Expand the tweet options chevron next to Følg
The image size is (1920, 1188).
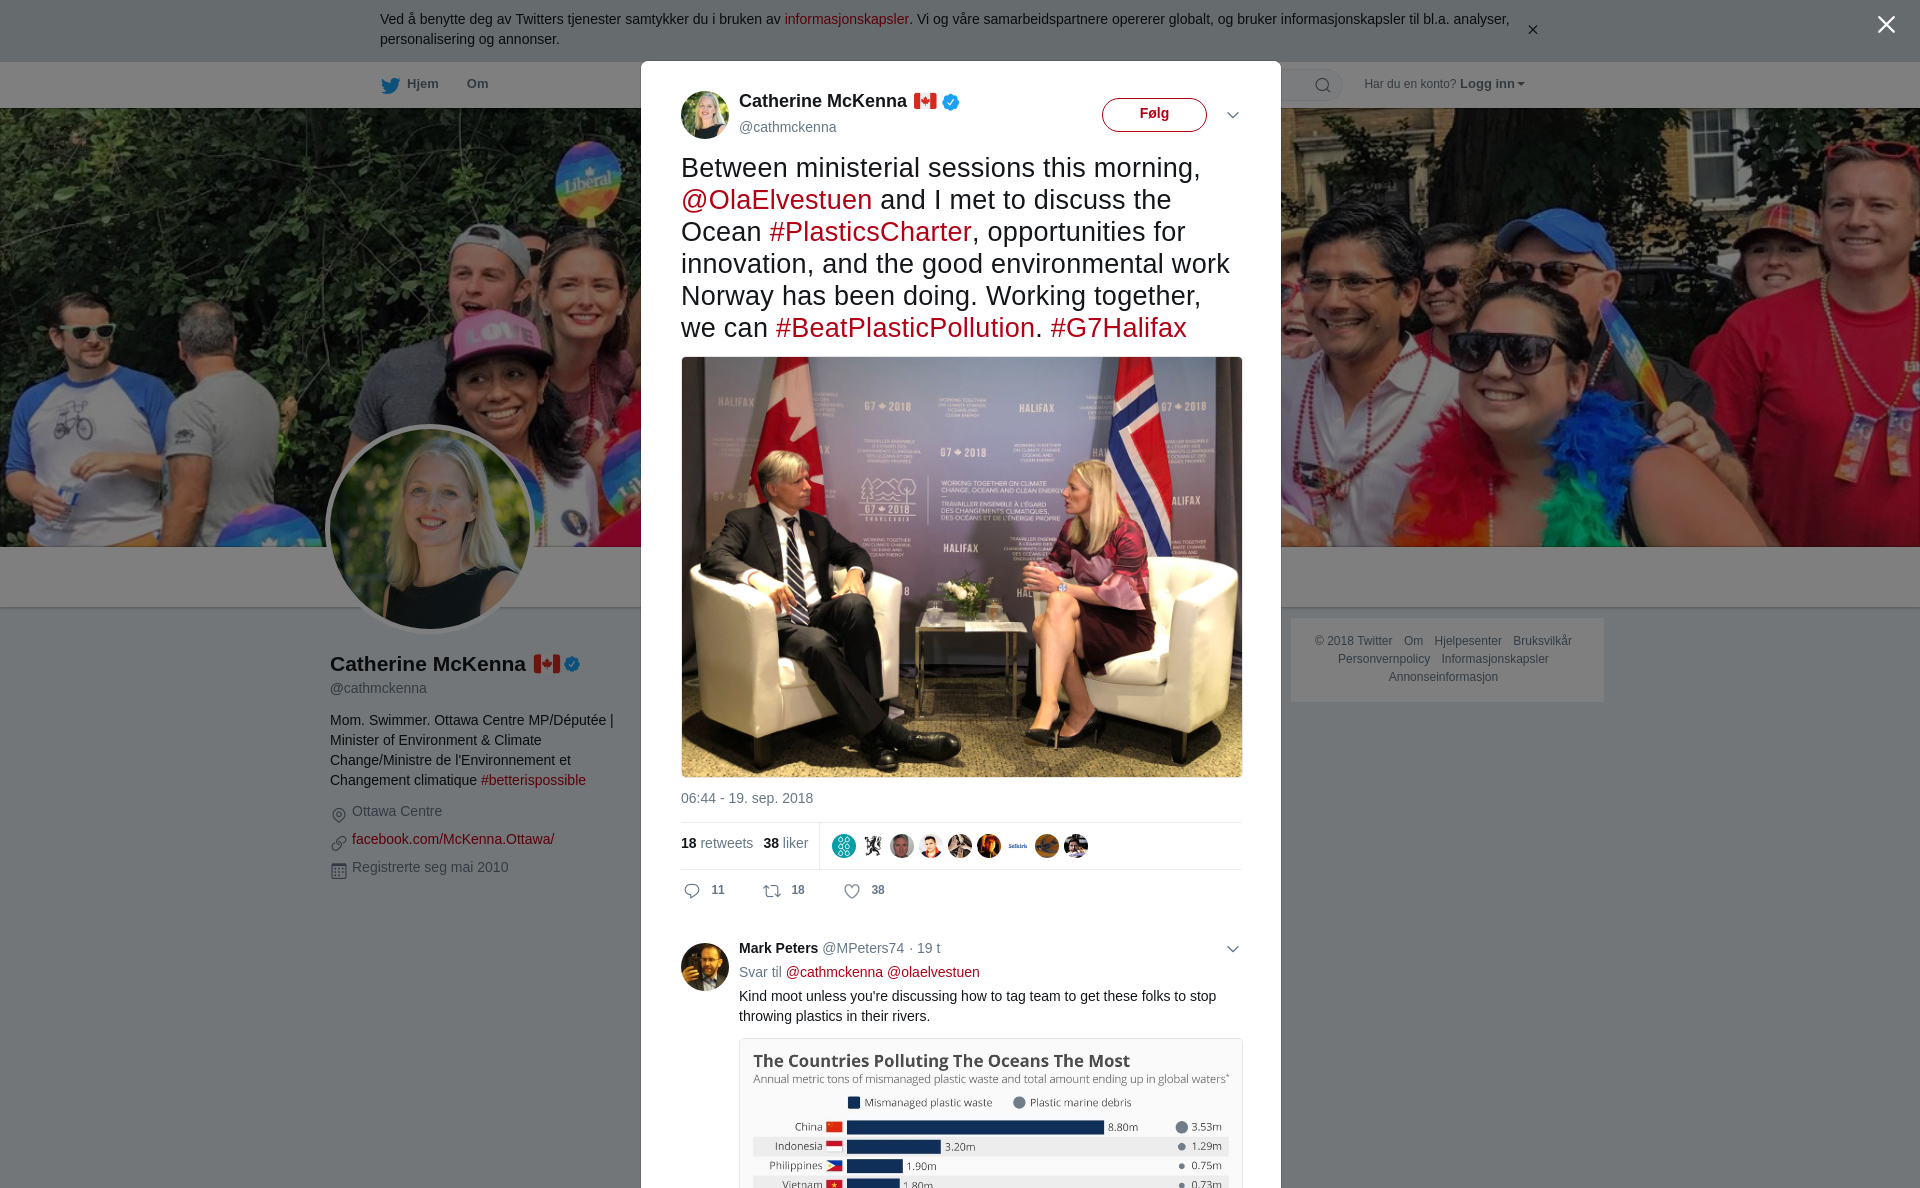[x=1233, y=115]
